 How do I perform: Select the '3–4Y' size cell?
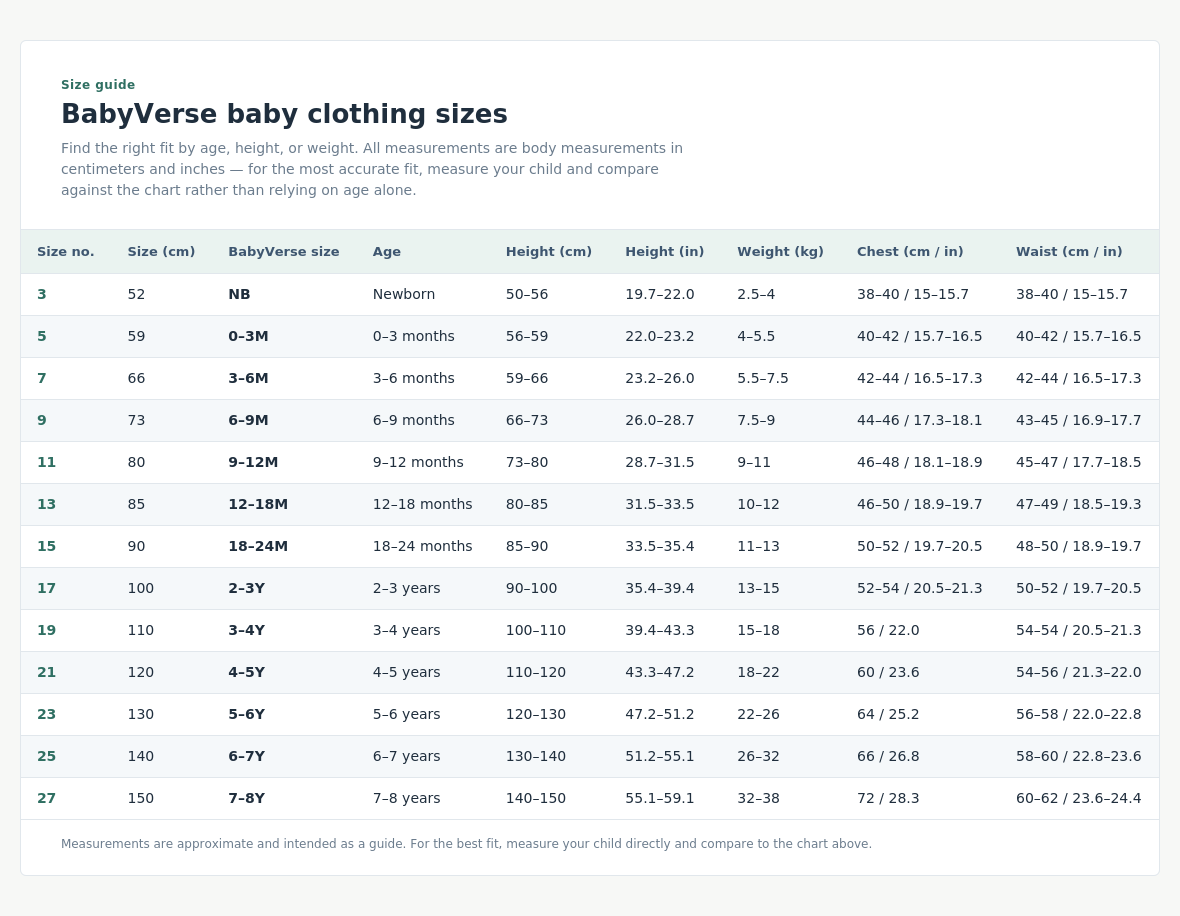246,631
